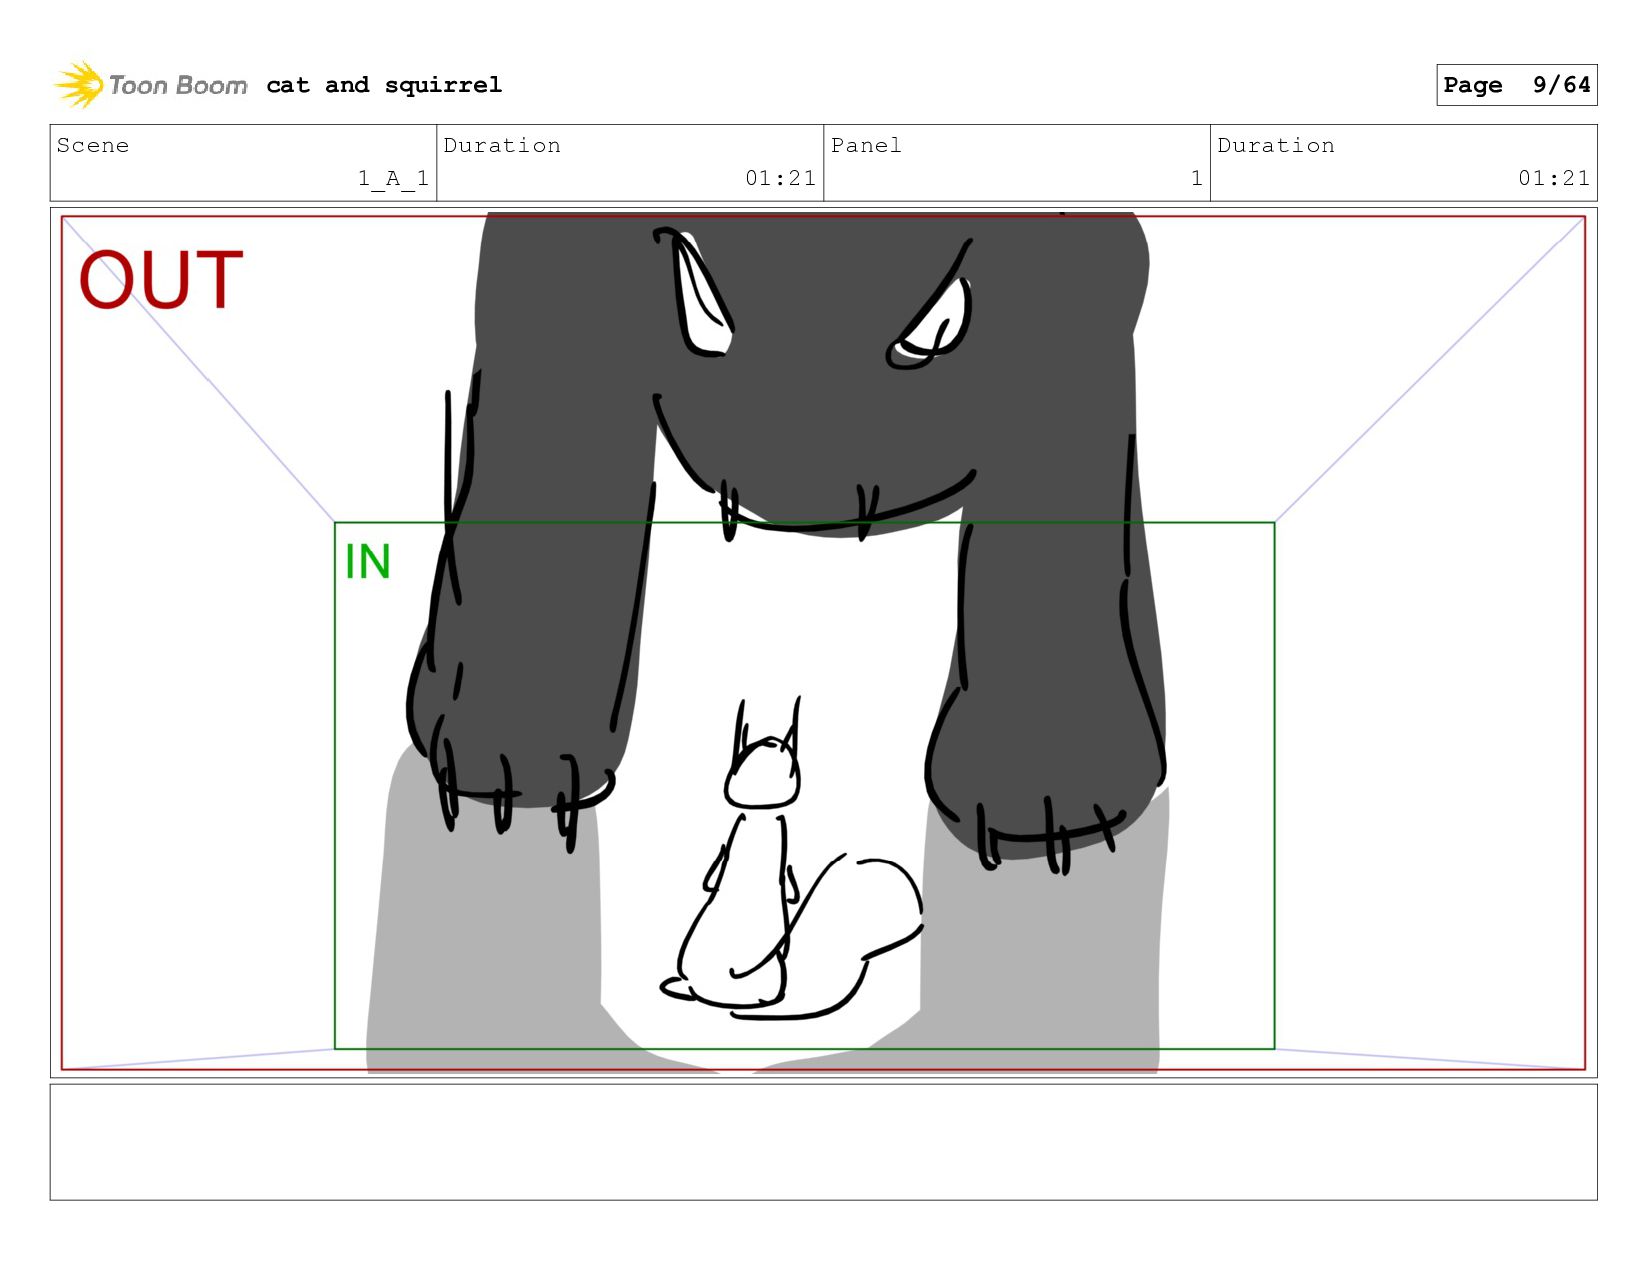Click the green 'IN' camera label
This screenshot has height=1275, width=1650.
pos(367,562)
